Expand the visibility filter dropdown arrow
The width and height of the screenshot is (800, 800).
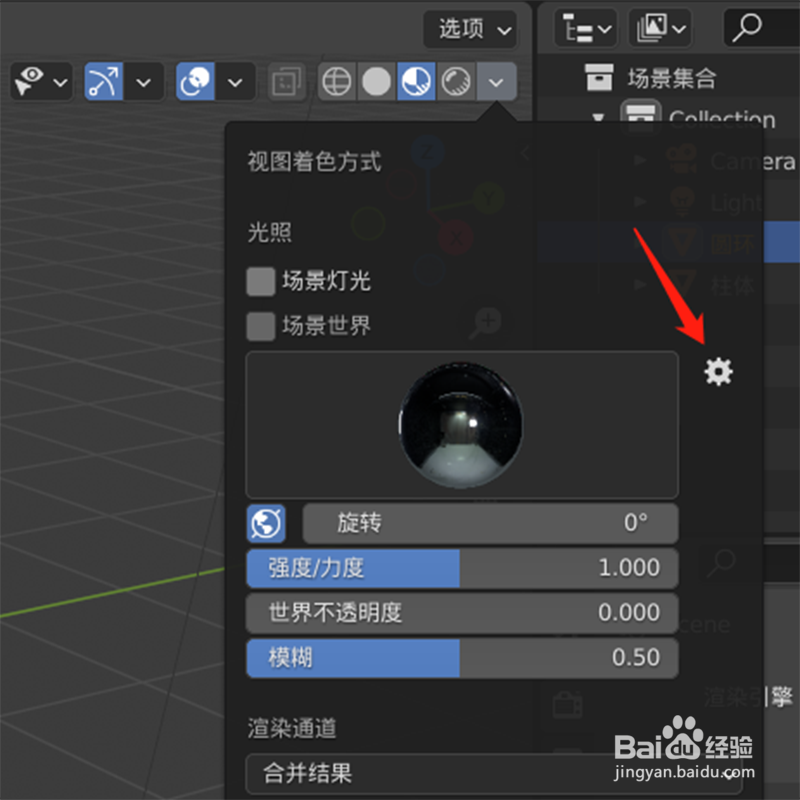coord(61,82)
